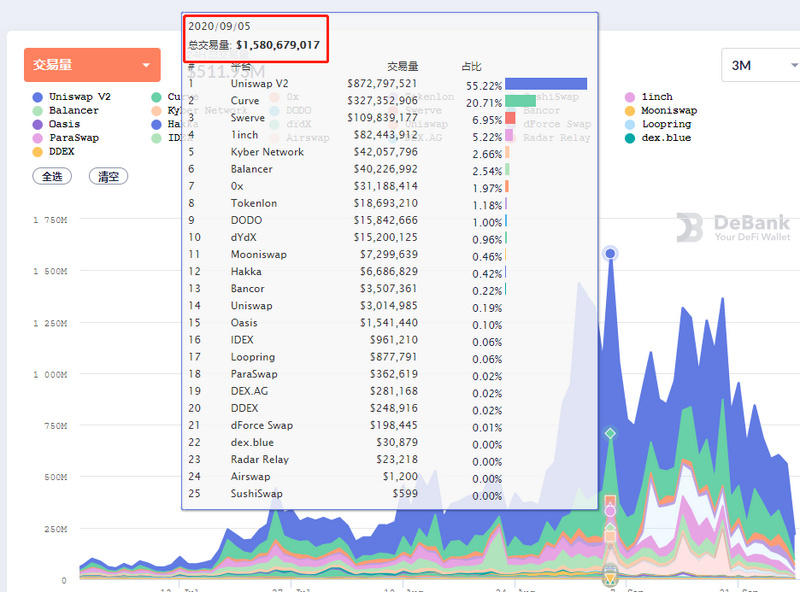Click the Hakka legend dot
This screenshot has width=800, height=592.
pos(156,124)
